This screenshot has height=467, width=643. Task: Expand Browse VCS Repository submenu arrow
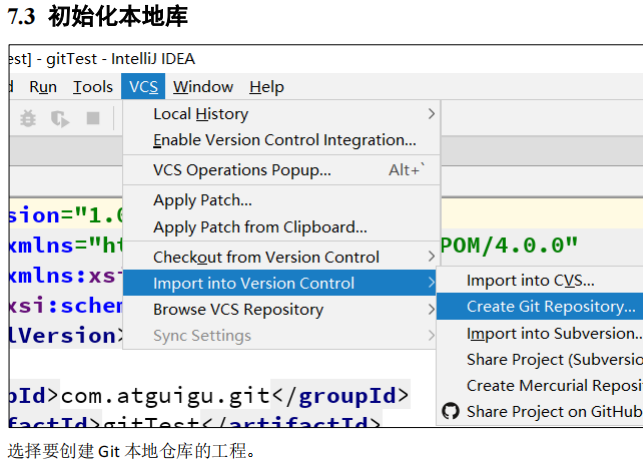pyautogui.click(x=431, y=309)
